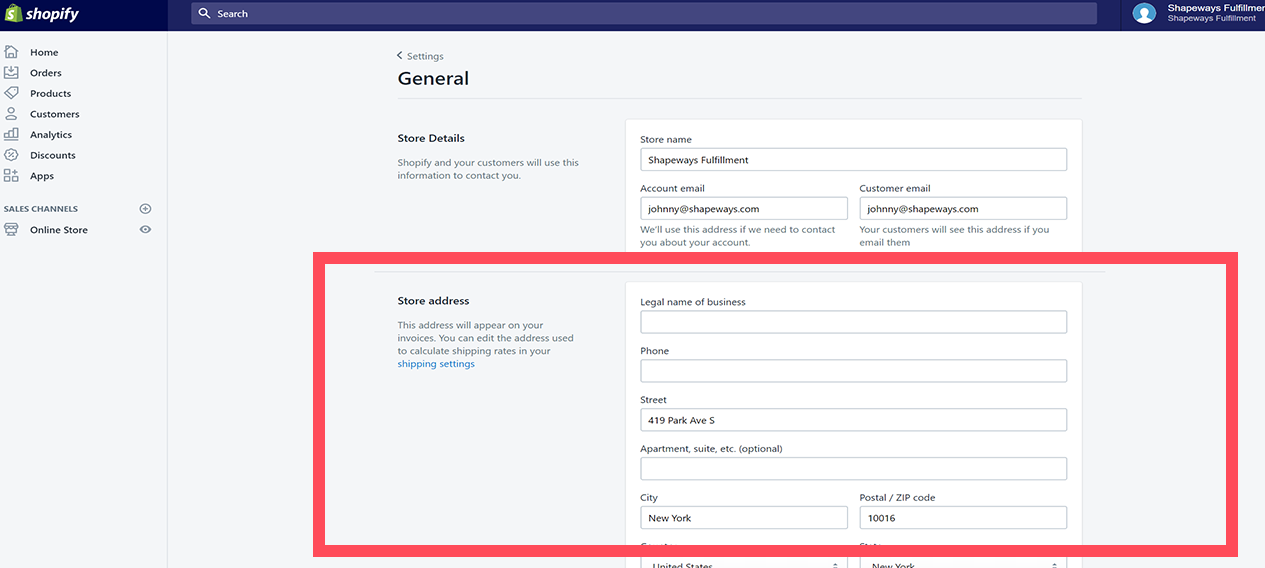The width and height of the screenshot is (1265, 568).
Task: Click the Shopify logo
Action: [42, 14]
